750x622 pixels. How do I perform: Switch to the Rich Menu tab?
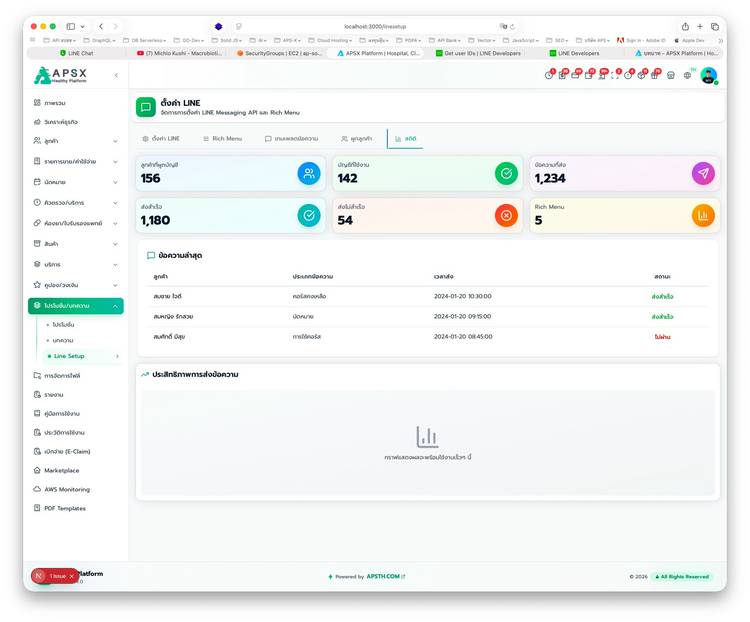[222, 138]
